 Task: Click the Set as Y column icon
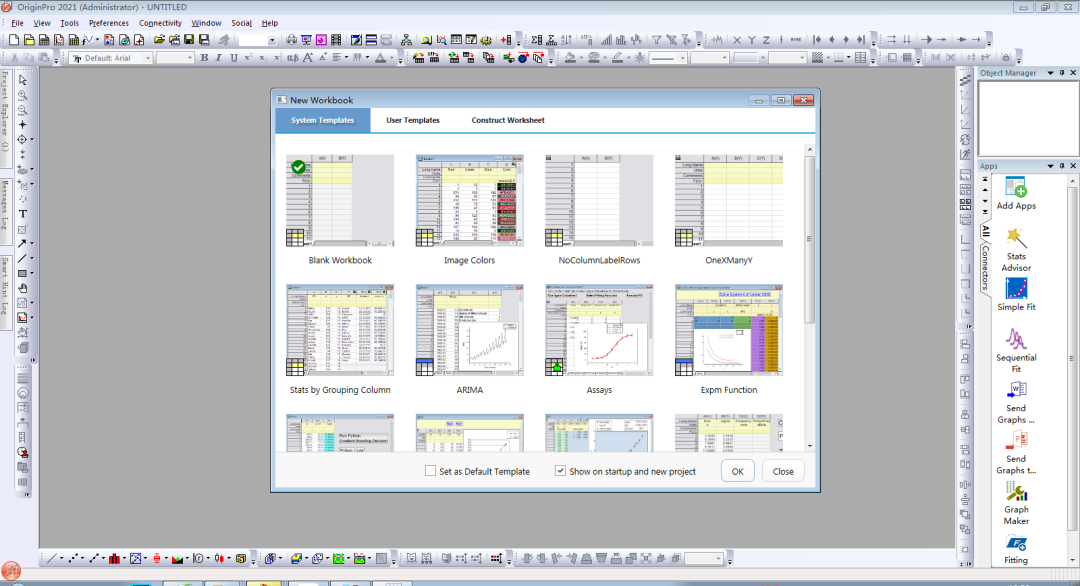(x=751, y=40)
